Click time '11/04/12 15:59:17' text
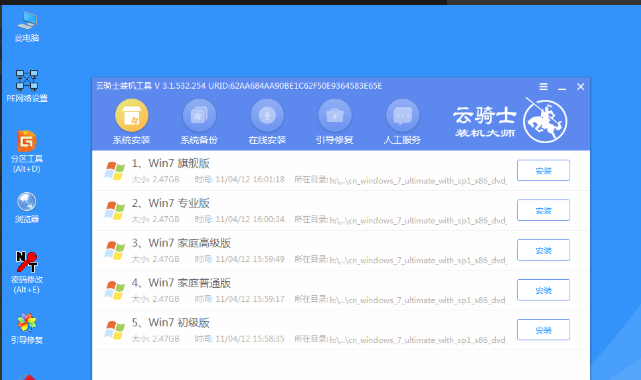Viewport: 641px width, 380px height. (x=250, y=299)
